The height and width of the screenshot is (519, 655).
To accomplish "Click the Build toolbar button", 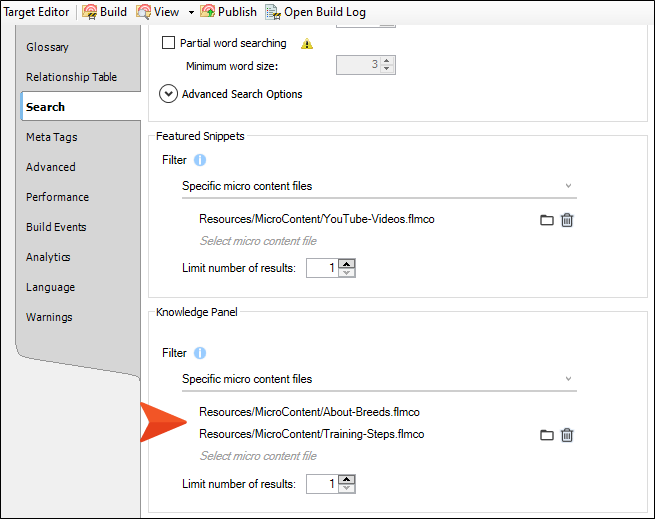I will click(104, 12).
